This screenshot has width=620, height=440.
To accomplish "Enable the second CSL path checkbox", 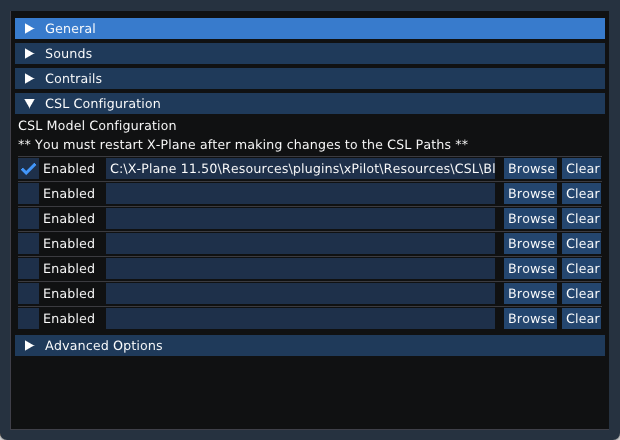I will click(x=28, y=194).
